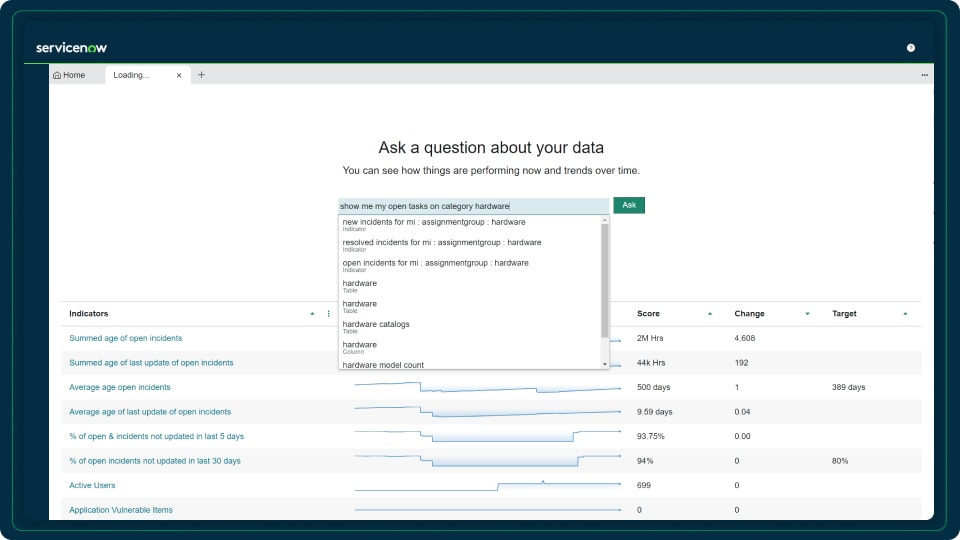The image size is (960, 540).
Task: Choose the 'open incidents for mi' hardware suggestion
Action: [x=435, y=264]
